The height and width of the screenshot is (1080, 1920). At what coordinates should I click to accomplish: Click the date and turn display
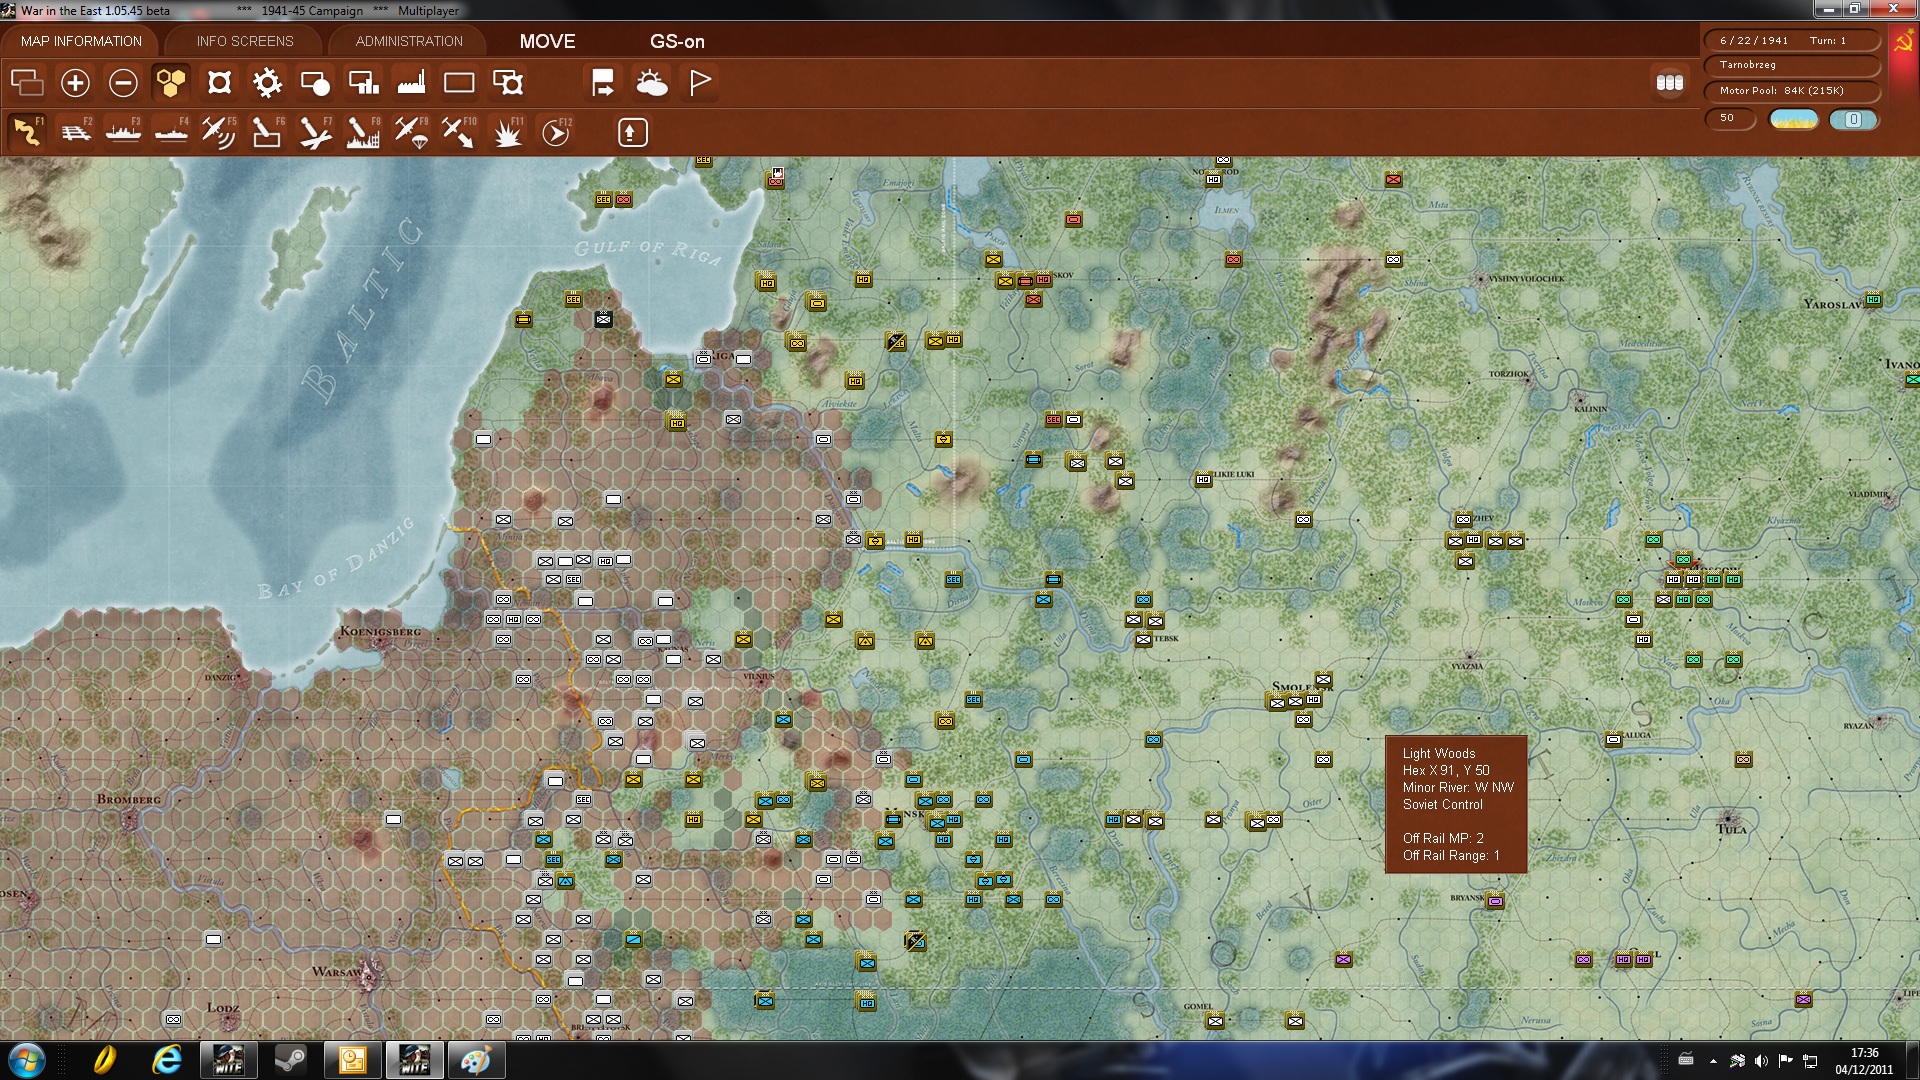pyautogui.click(x=1791, y=40)
